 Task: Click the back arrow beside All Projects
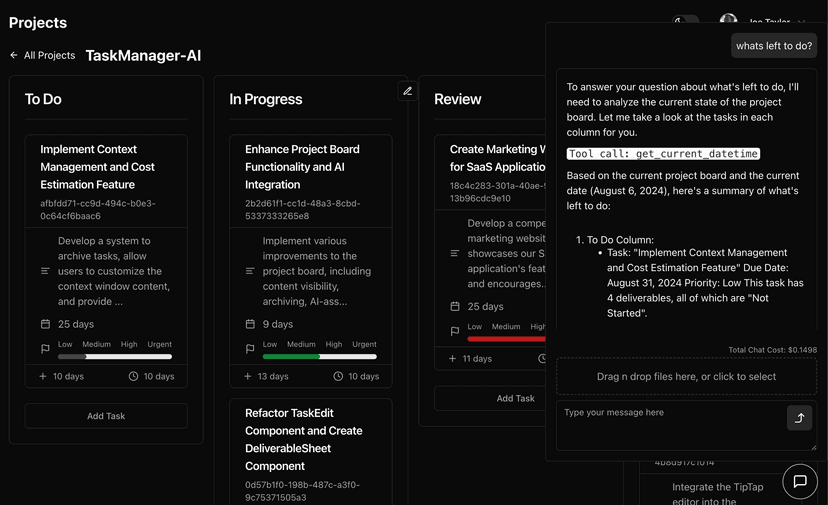[x=14, y=56]
